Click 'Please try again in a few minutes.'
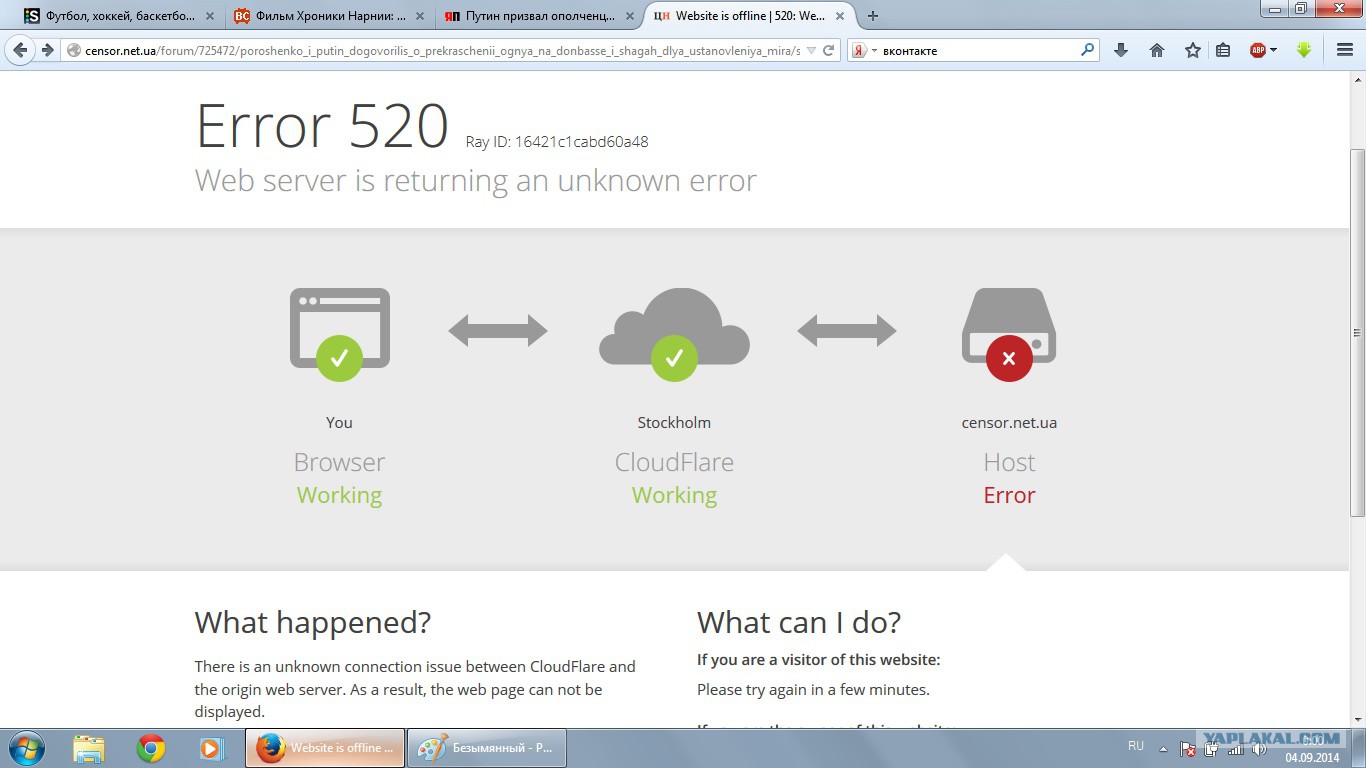The width and height of the screenshot is (1366, 768). coord(813,689)
